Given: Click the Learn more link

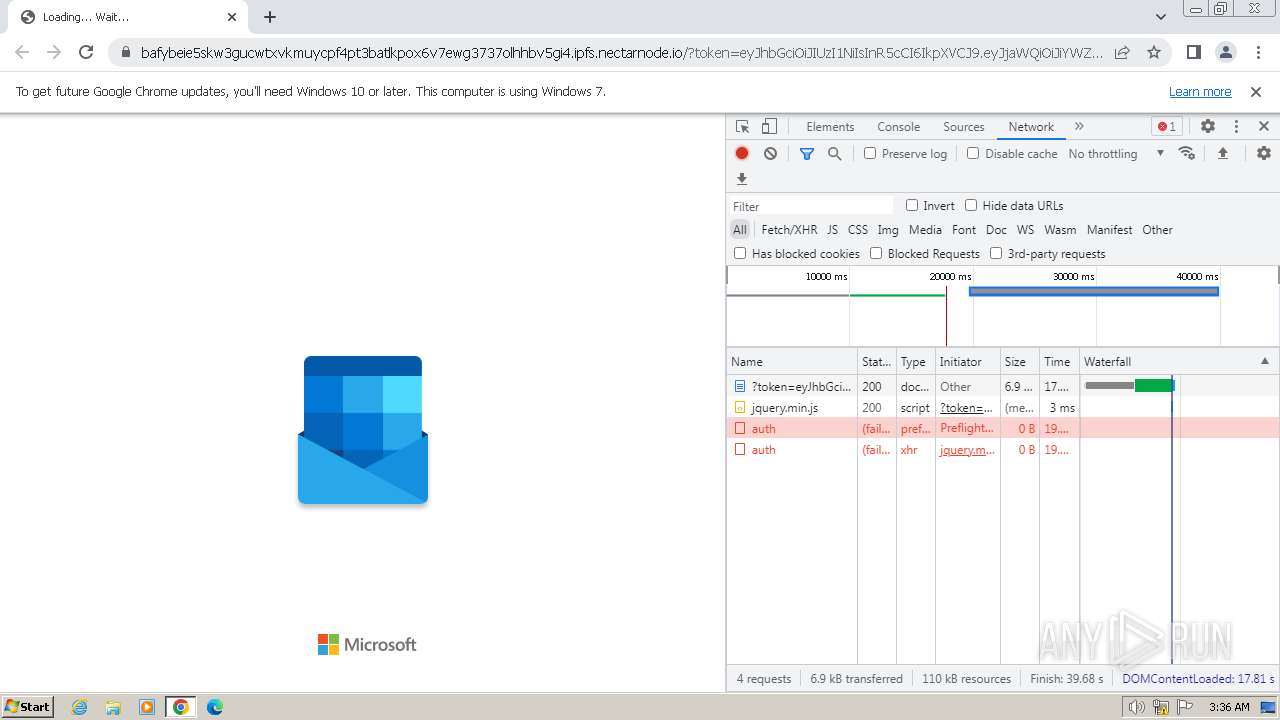Looking at the screenshot, I should click(x=1200, y=91).
